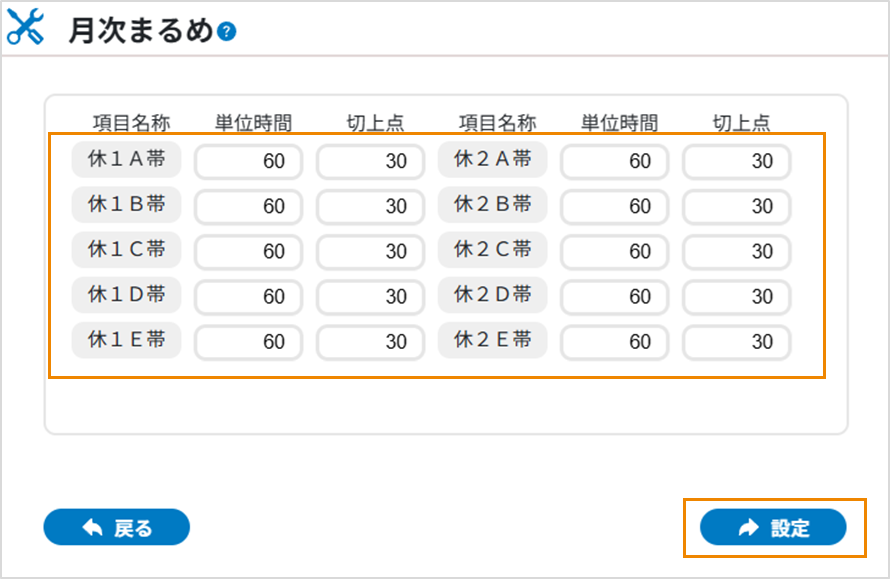
Task: Edit the 切上点 field for 休１Ａ帯
Action: [370, 160]
